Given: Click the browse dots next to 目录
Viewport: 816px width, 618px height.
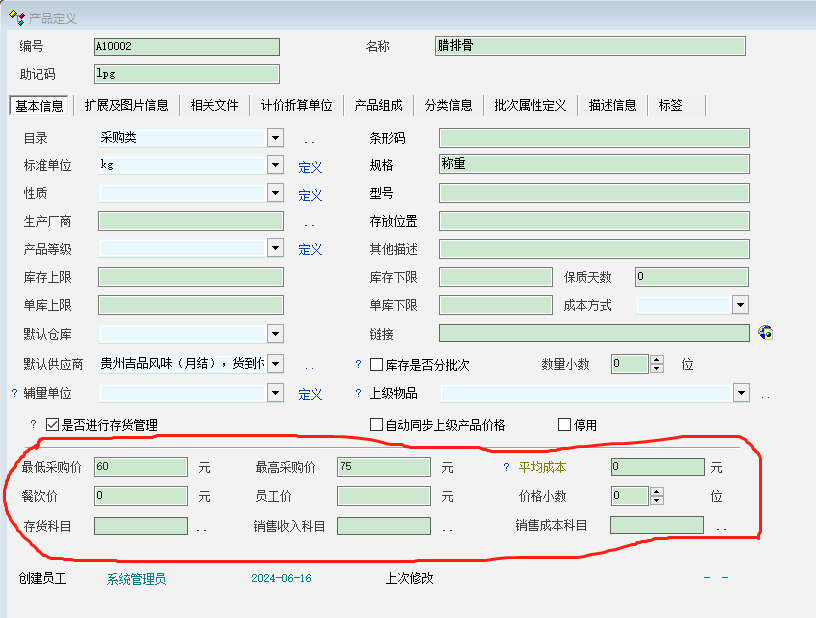Looking at the screenshot, I should point(309,140).
